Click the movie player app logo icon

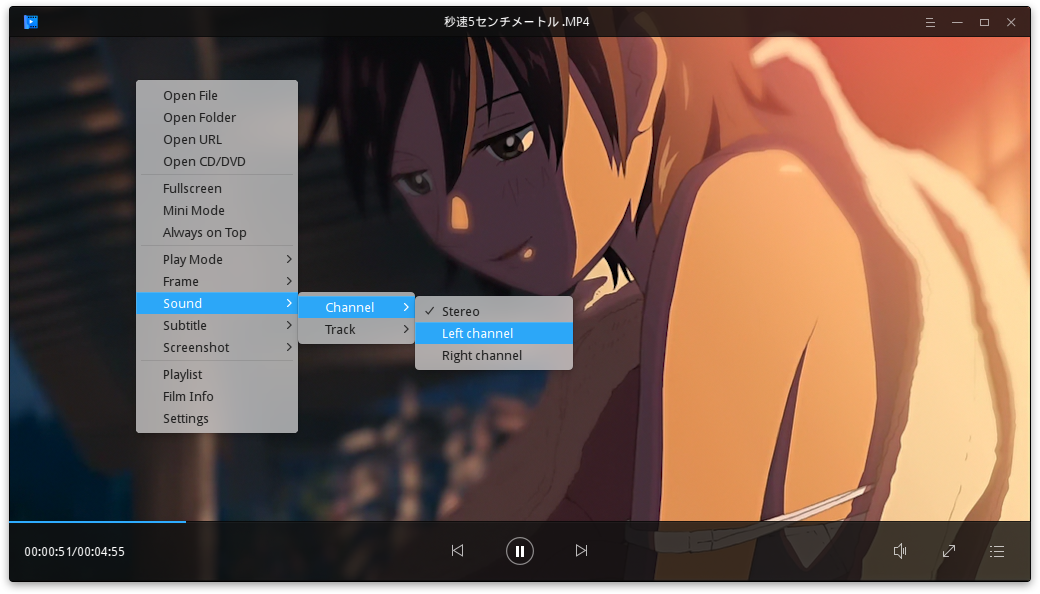click(x=31, y=22)
